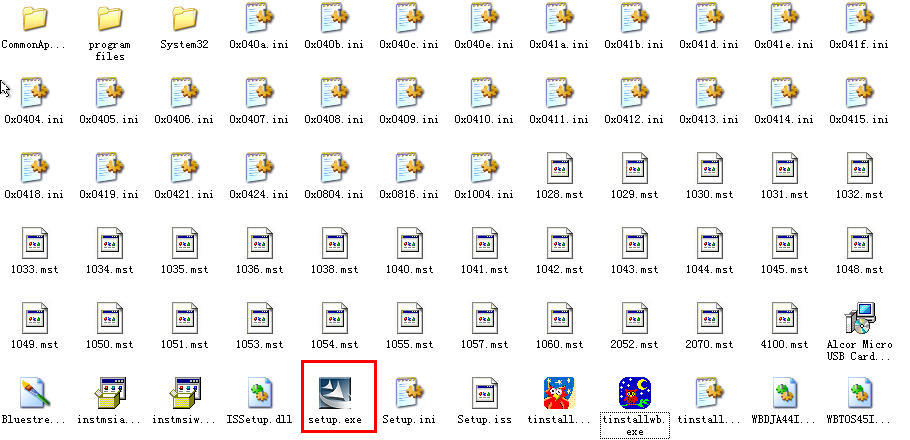This screenshot has height=440, width=910.
Task: Select the WBDJA44I... file icon
Action: 785,393
